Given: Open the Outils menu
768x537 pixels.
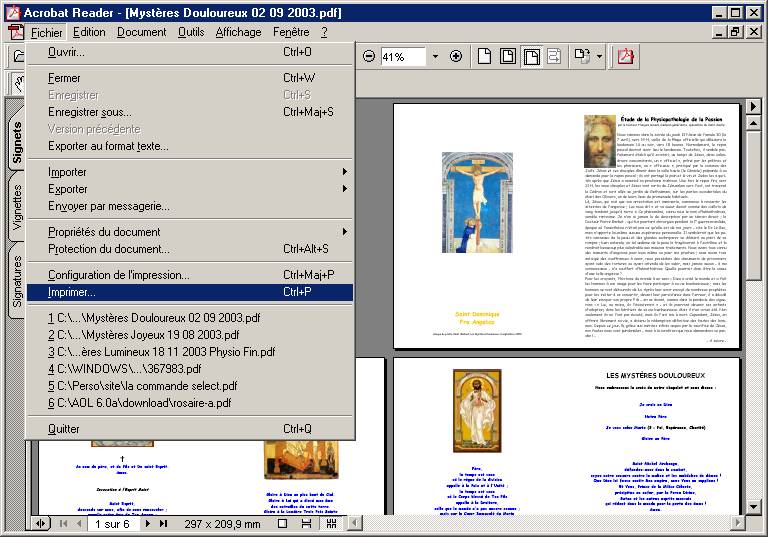Looking at the screenshot, I should (x=191, y=32).
